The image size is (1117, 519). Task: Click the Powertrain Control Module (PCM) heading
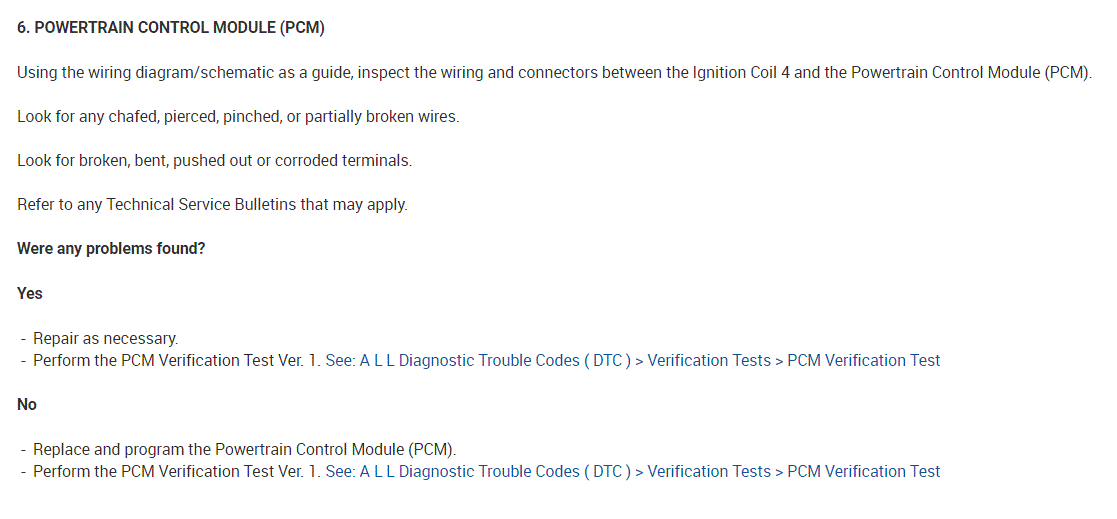tap(171, 28)
